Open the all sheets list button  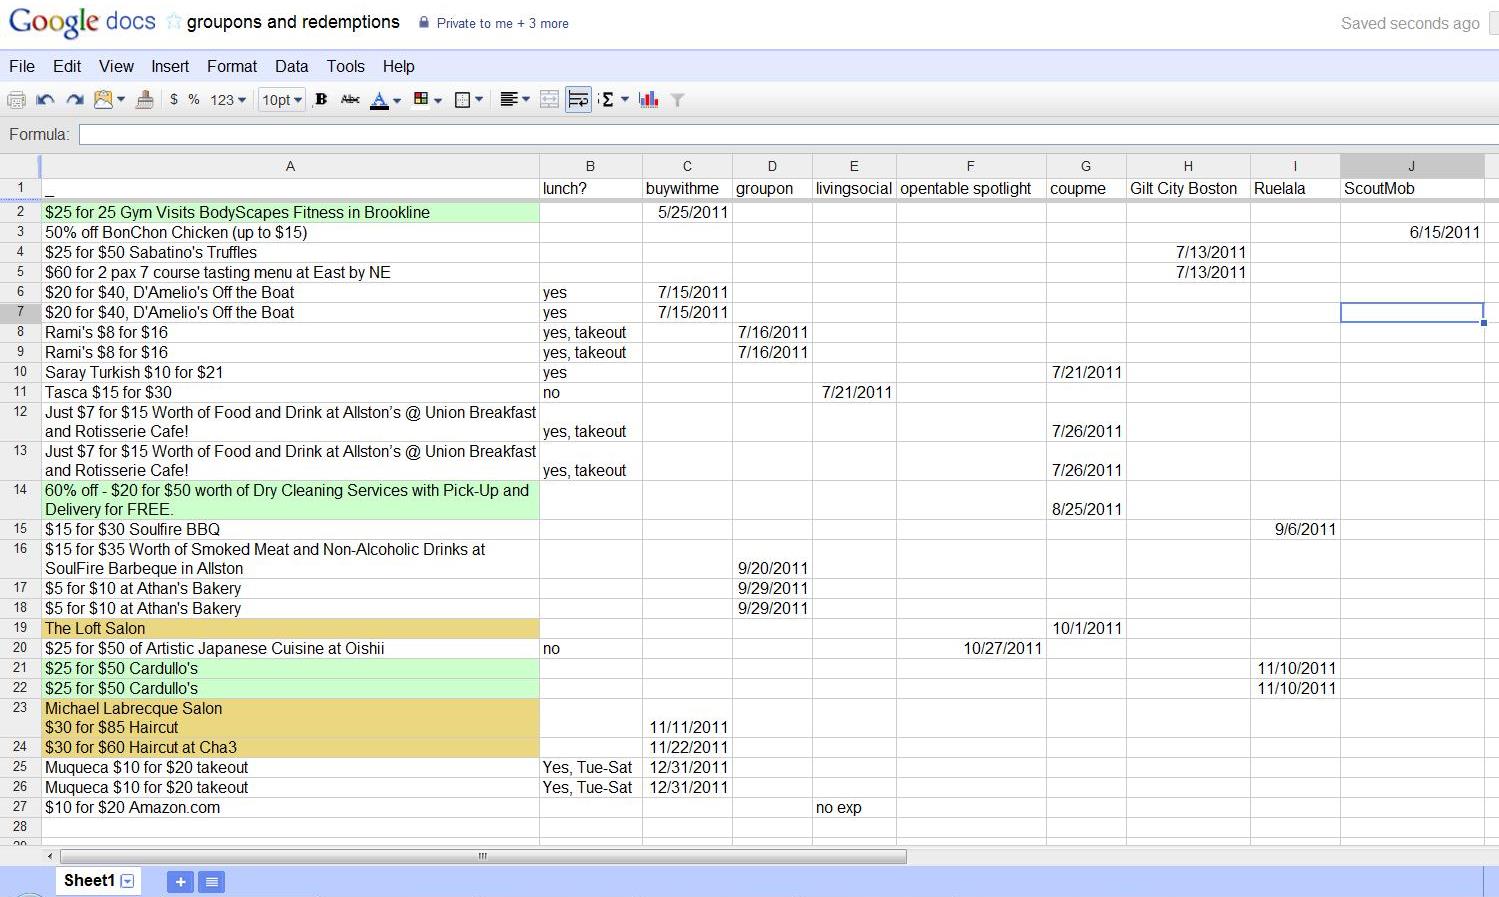point(212,882)
